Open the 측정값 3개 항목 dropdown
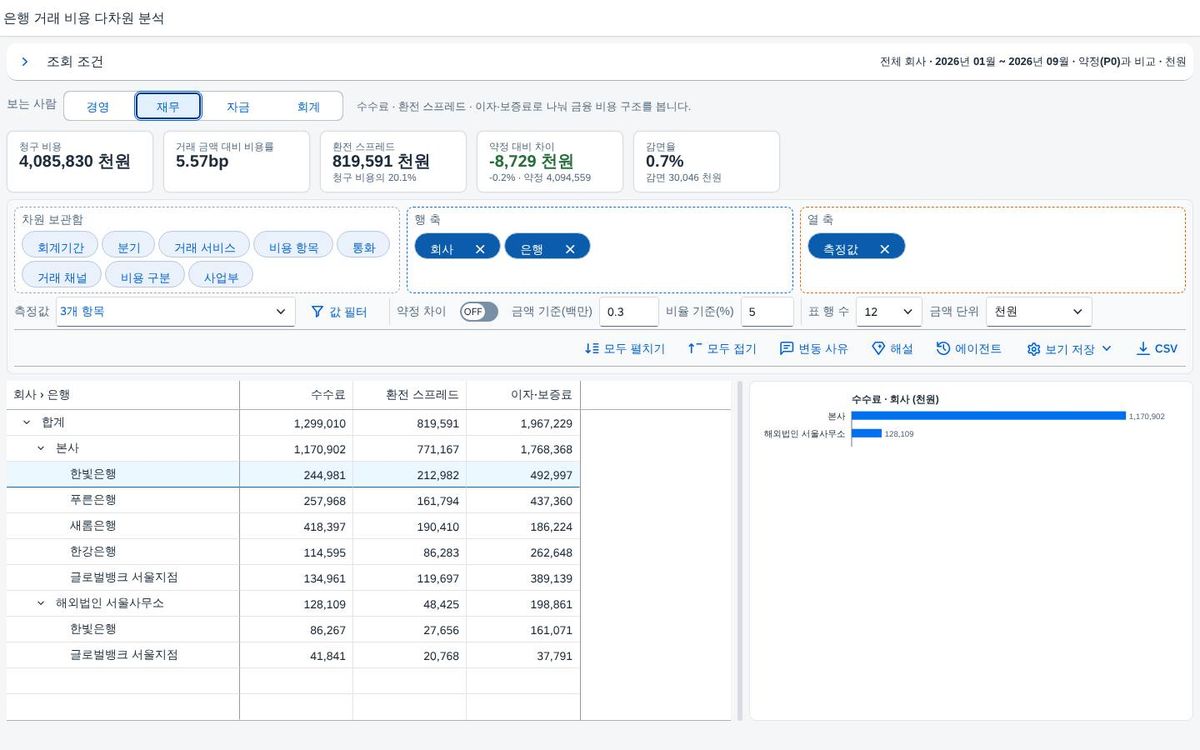The width and height of the screenshot is (1200, 750). [175, 312]
